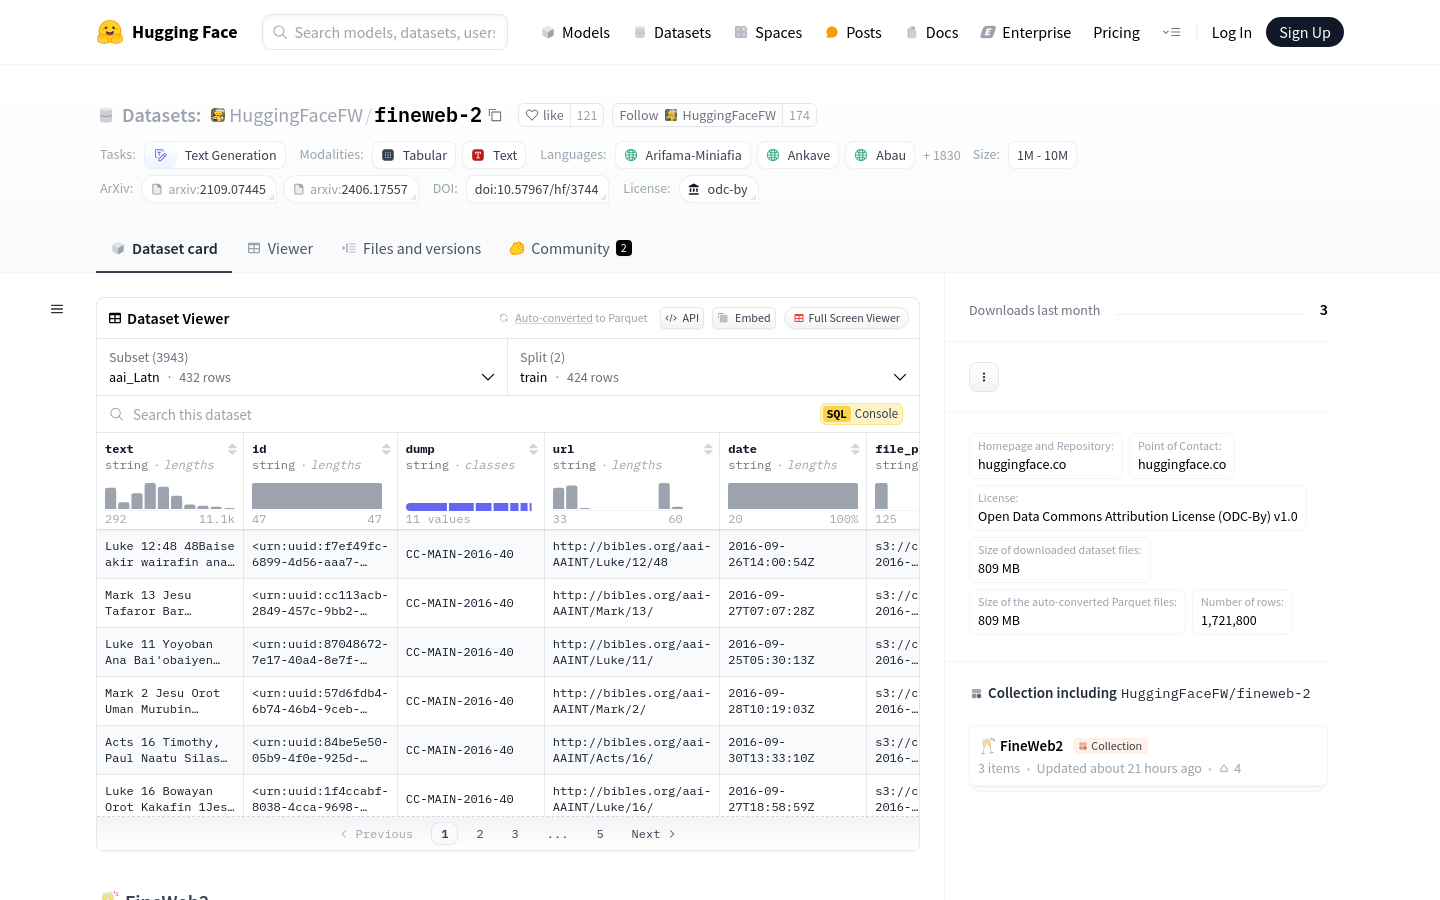Image resolution: width=1440 pixels, height=900 pixels.
Task: Open the odc-by license tag
Action: pyautogui.click(x=718, y=189)
